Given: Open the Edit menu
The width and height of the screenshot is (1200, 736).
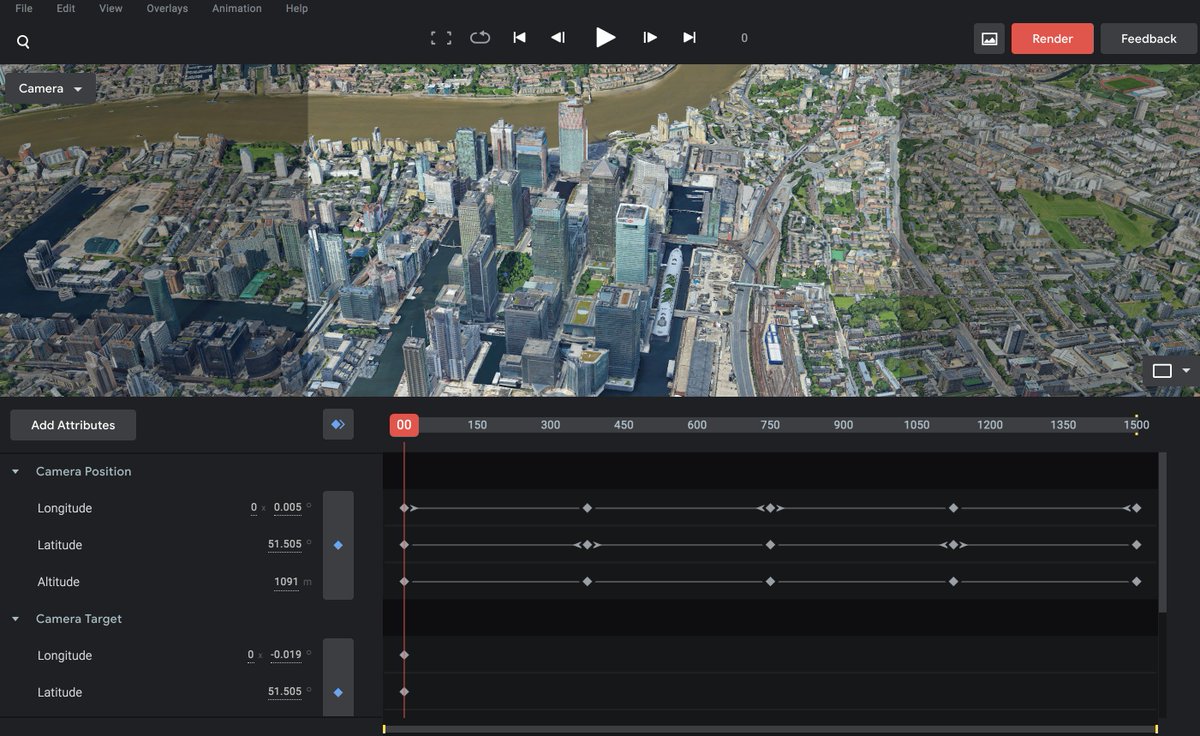Looking at the screenshot, I should [66, 8].
